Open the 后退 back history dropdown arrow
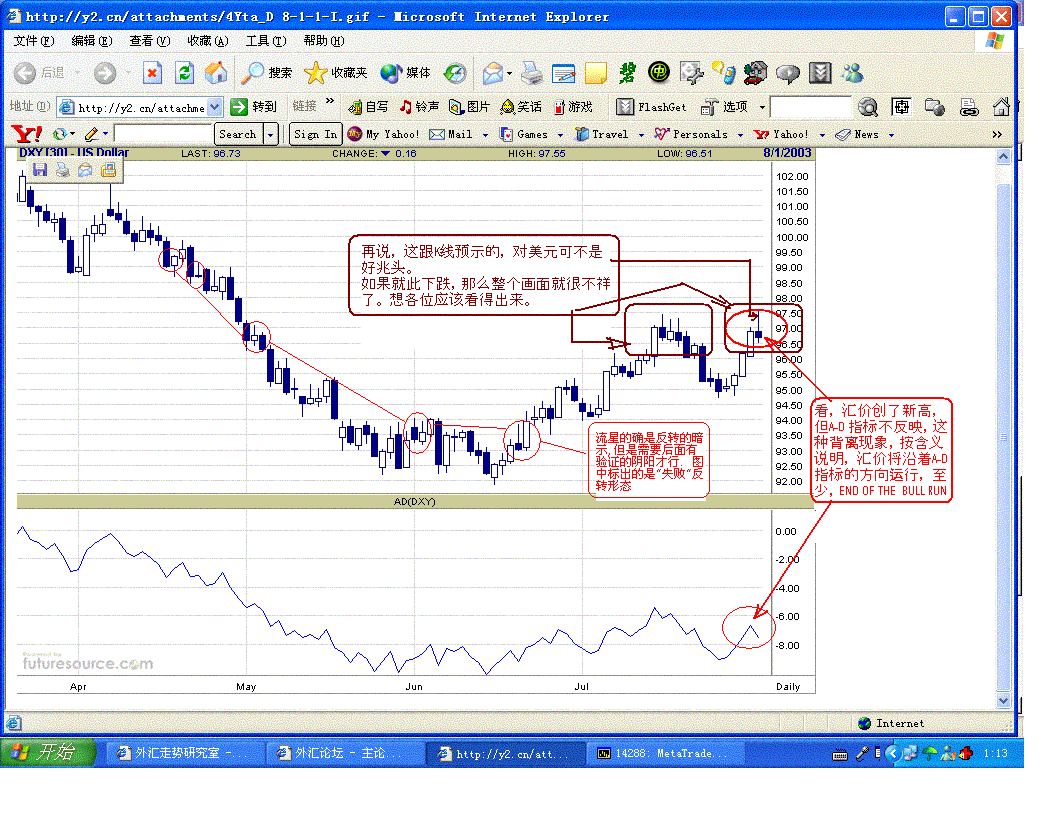The width and height of the screenshot is (1054, 832). tap(77, 73)
